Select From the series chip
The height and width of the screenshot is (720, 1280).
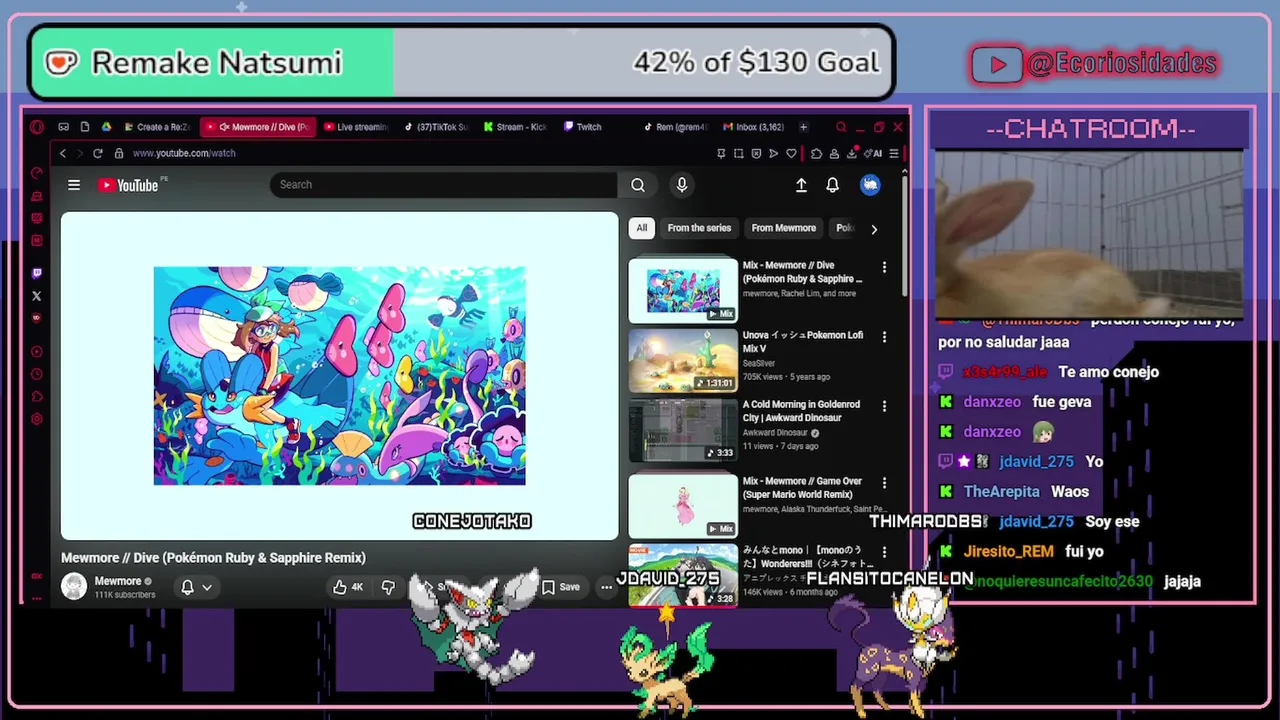[699, 228]
